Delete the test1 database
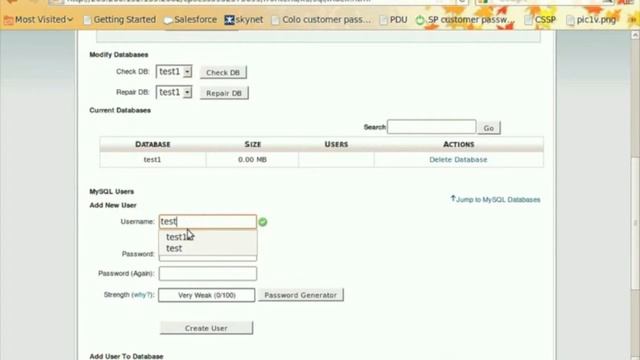This screenshot has height=360, width=640. click(458, 160)
